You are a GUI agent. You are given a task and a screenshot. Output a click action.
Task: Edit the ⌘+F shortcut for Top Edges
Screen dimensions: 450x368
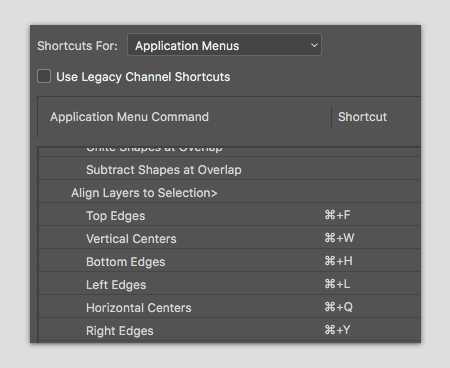click(337, 215)
